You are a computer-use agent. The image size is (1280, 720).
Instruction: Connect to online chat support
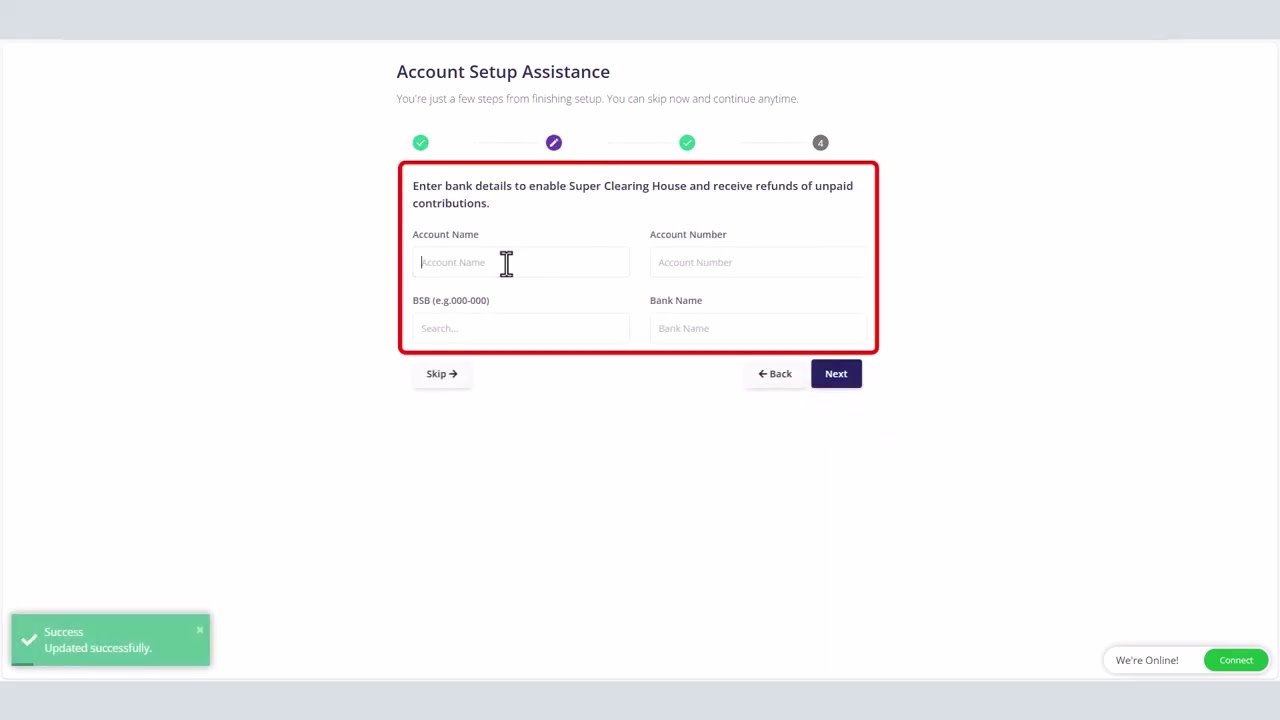click(1236, 660)
